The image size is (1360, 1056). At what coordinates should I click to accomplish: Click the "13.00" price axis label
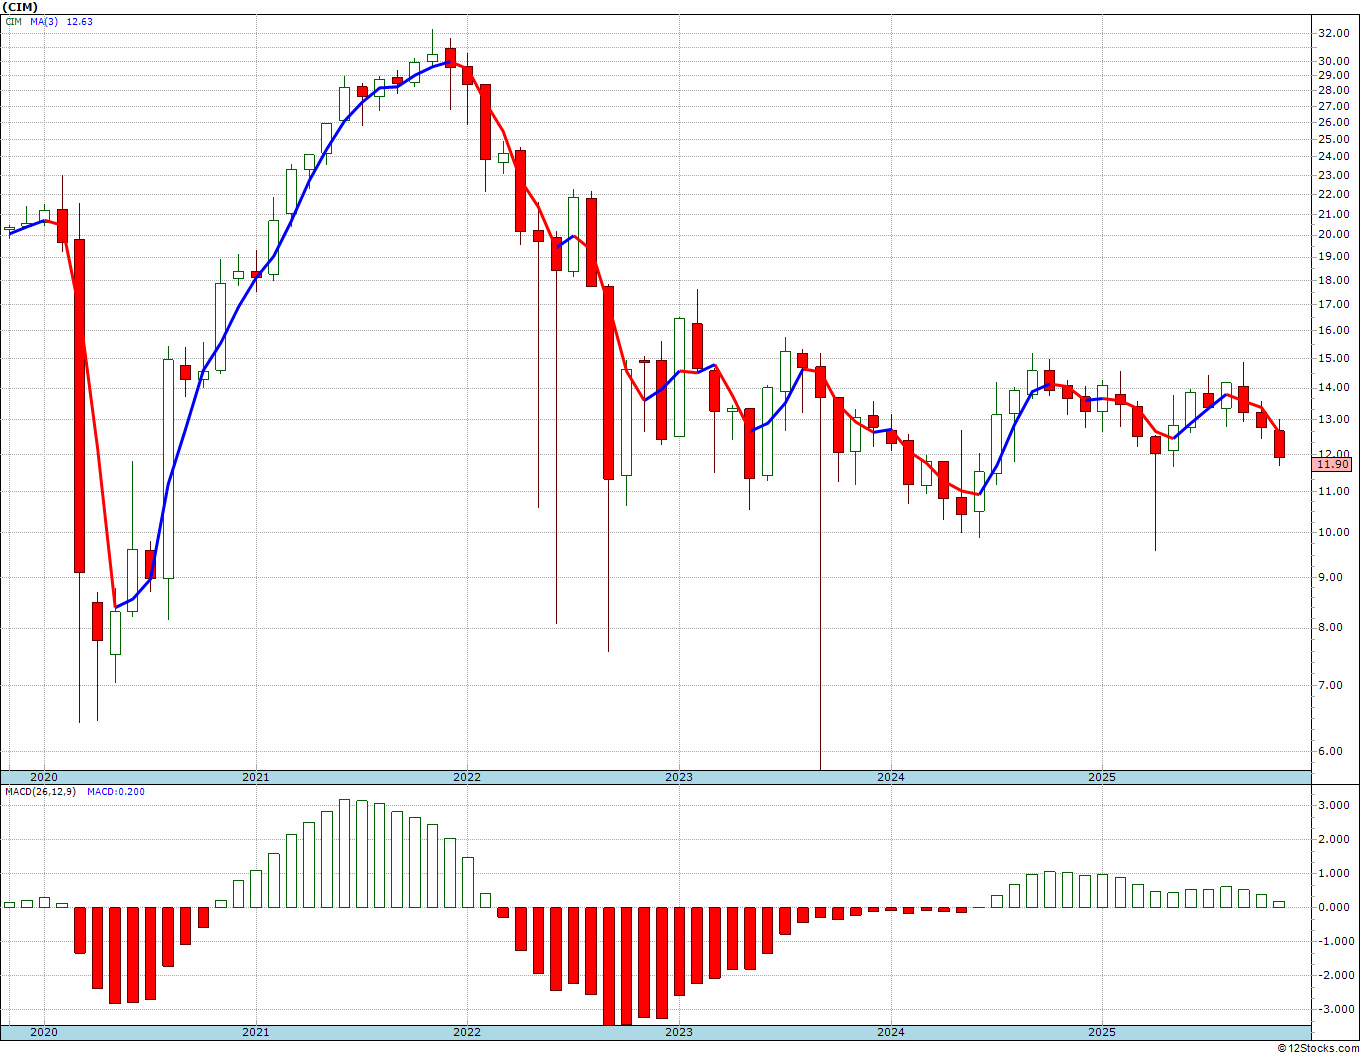[x=1333, y=420]
